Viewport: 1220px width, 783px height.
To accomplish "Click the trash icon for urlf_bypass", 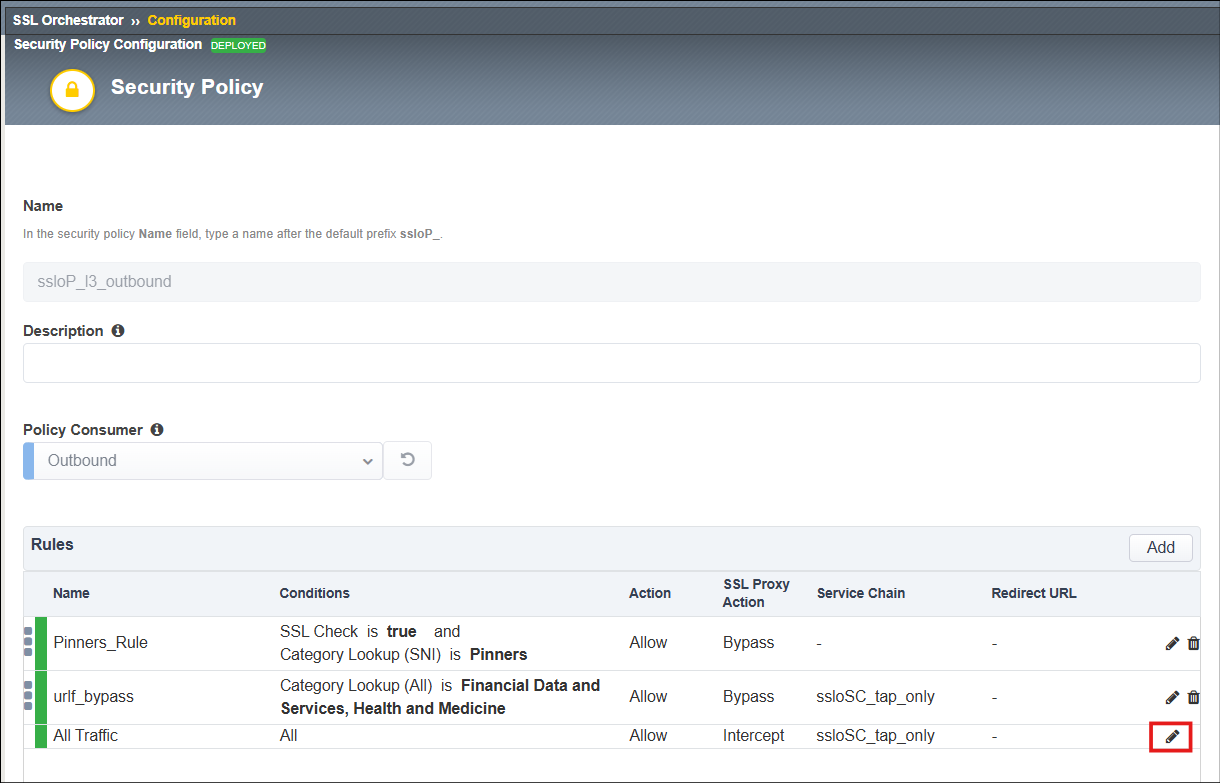I will (x=1193, y=697).
